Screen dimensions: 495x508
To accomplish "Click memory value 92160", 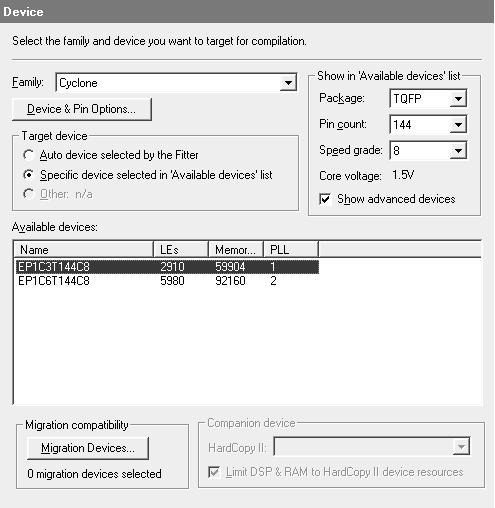I will [x=230, y=281].
